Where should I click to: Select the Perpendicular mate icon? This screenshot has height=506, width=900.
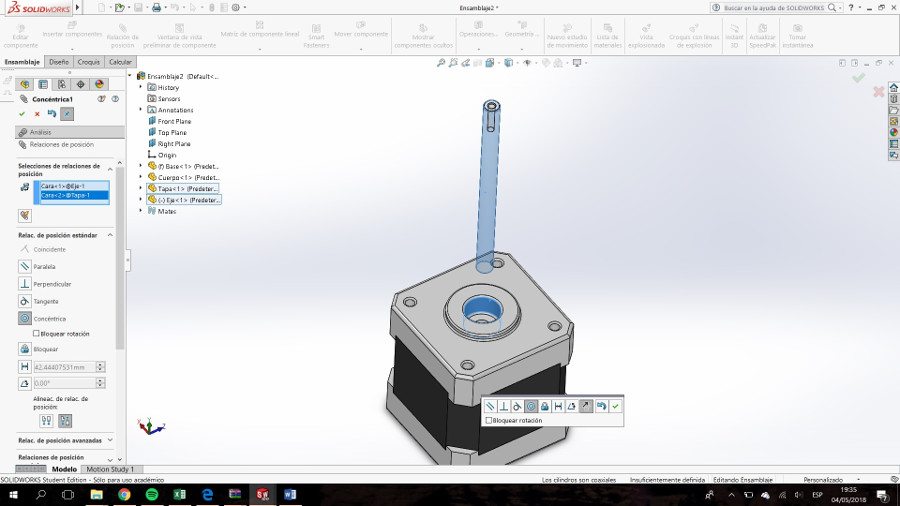(x=25, y=283)
